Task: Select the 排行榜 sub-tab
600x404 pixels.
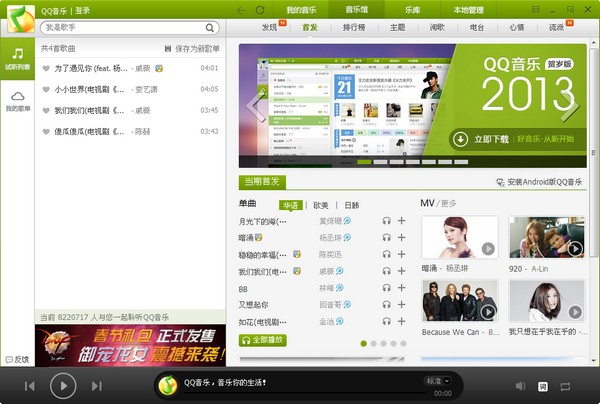Action: coord(354,28)
